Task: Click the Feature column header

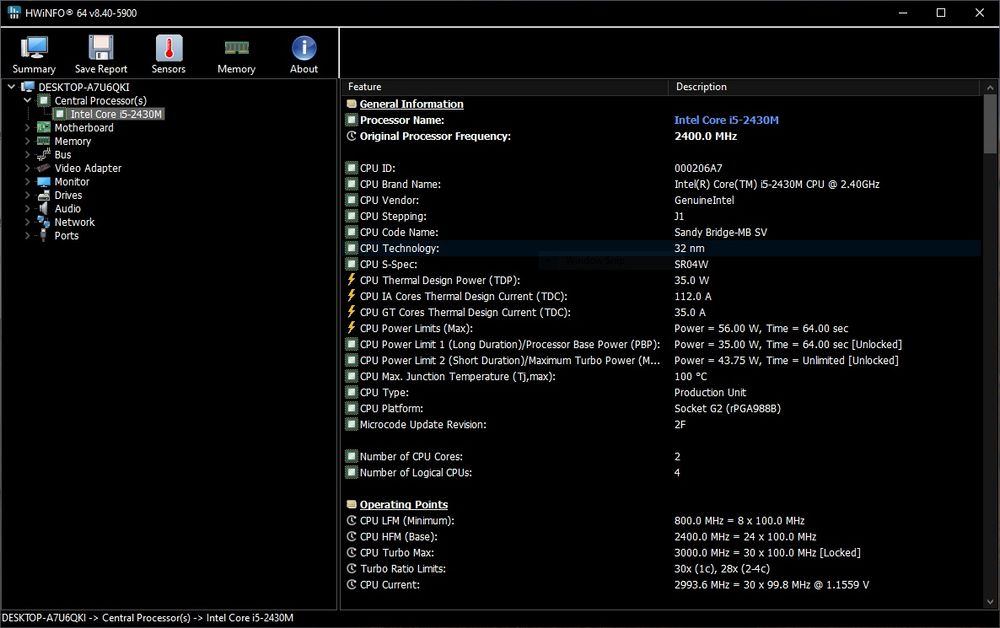Action: click(504, 87)
